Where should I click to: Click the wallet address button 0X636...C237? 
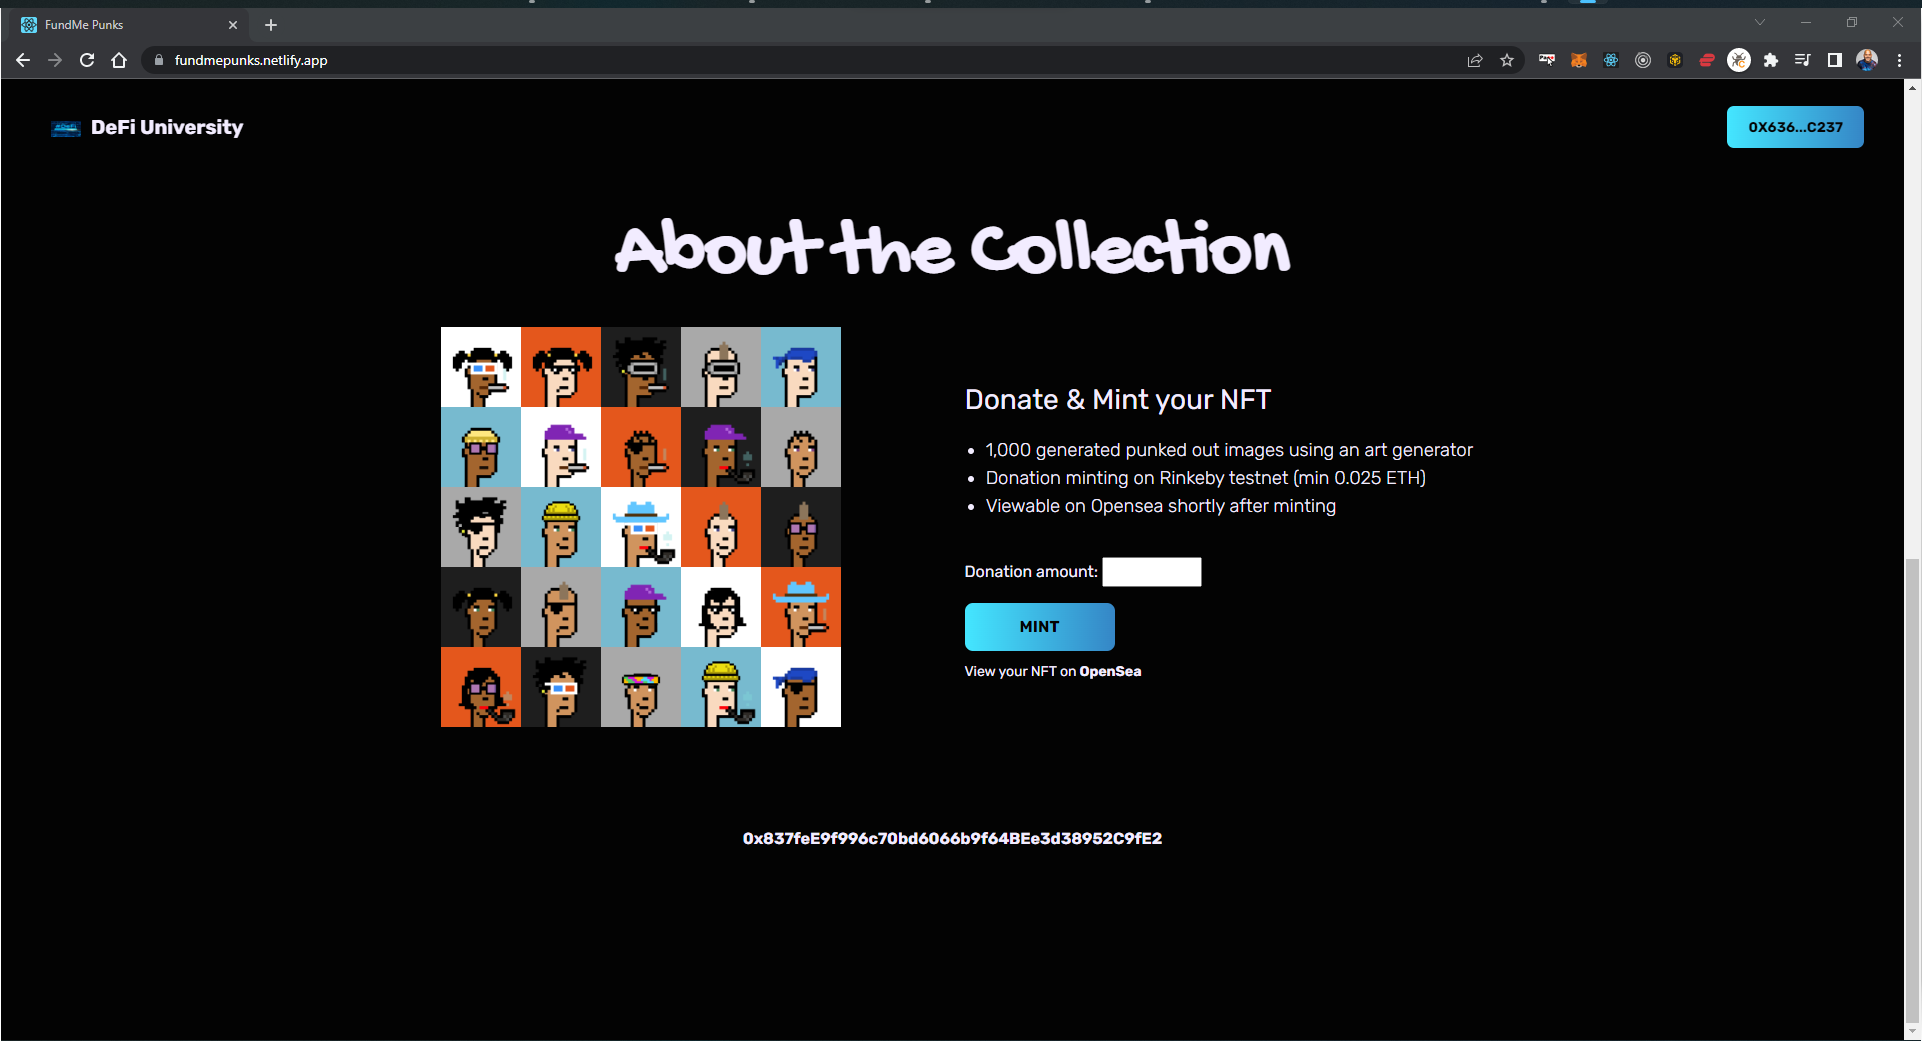pyautogui.click(x=1795, y=127)
